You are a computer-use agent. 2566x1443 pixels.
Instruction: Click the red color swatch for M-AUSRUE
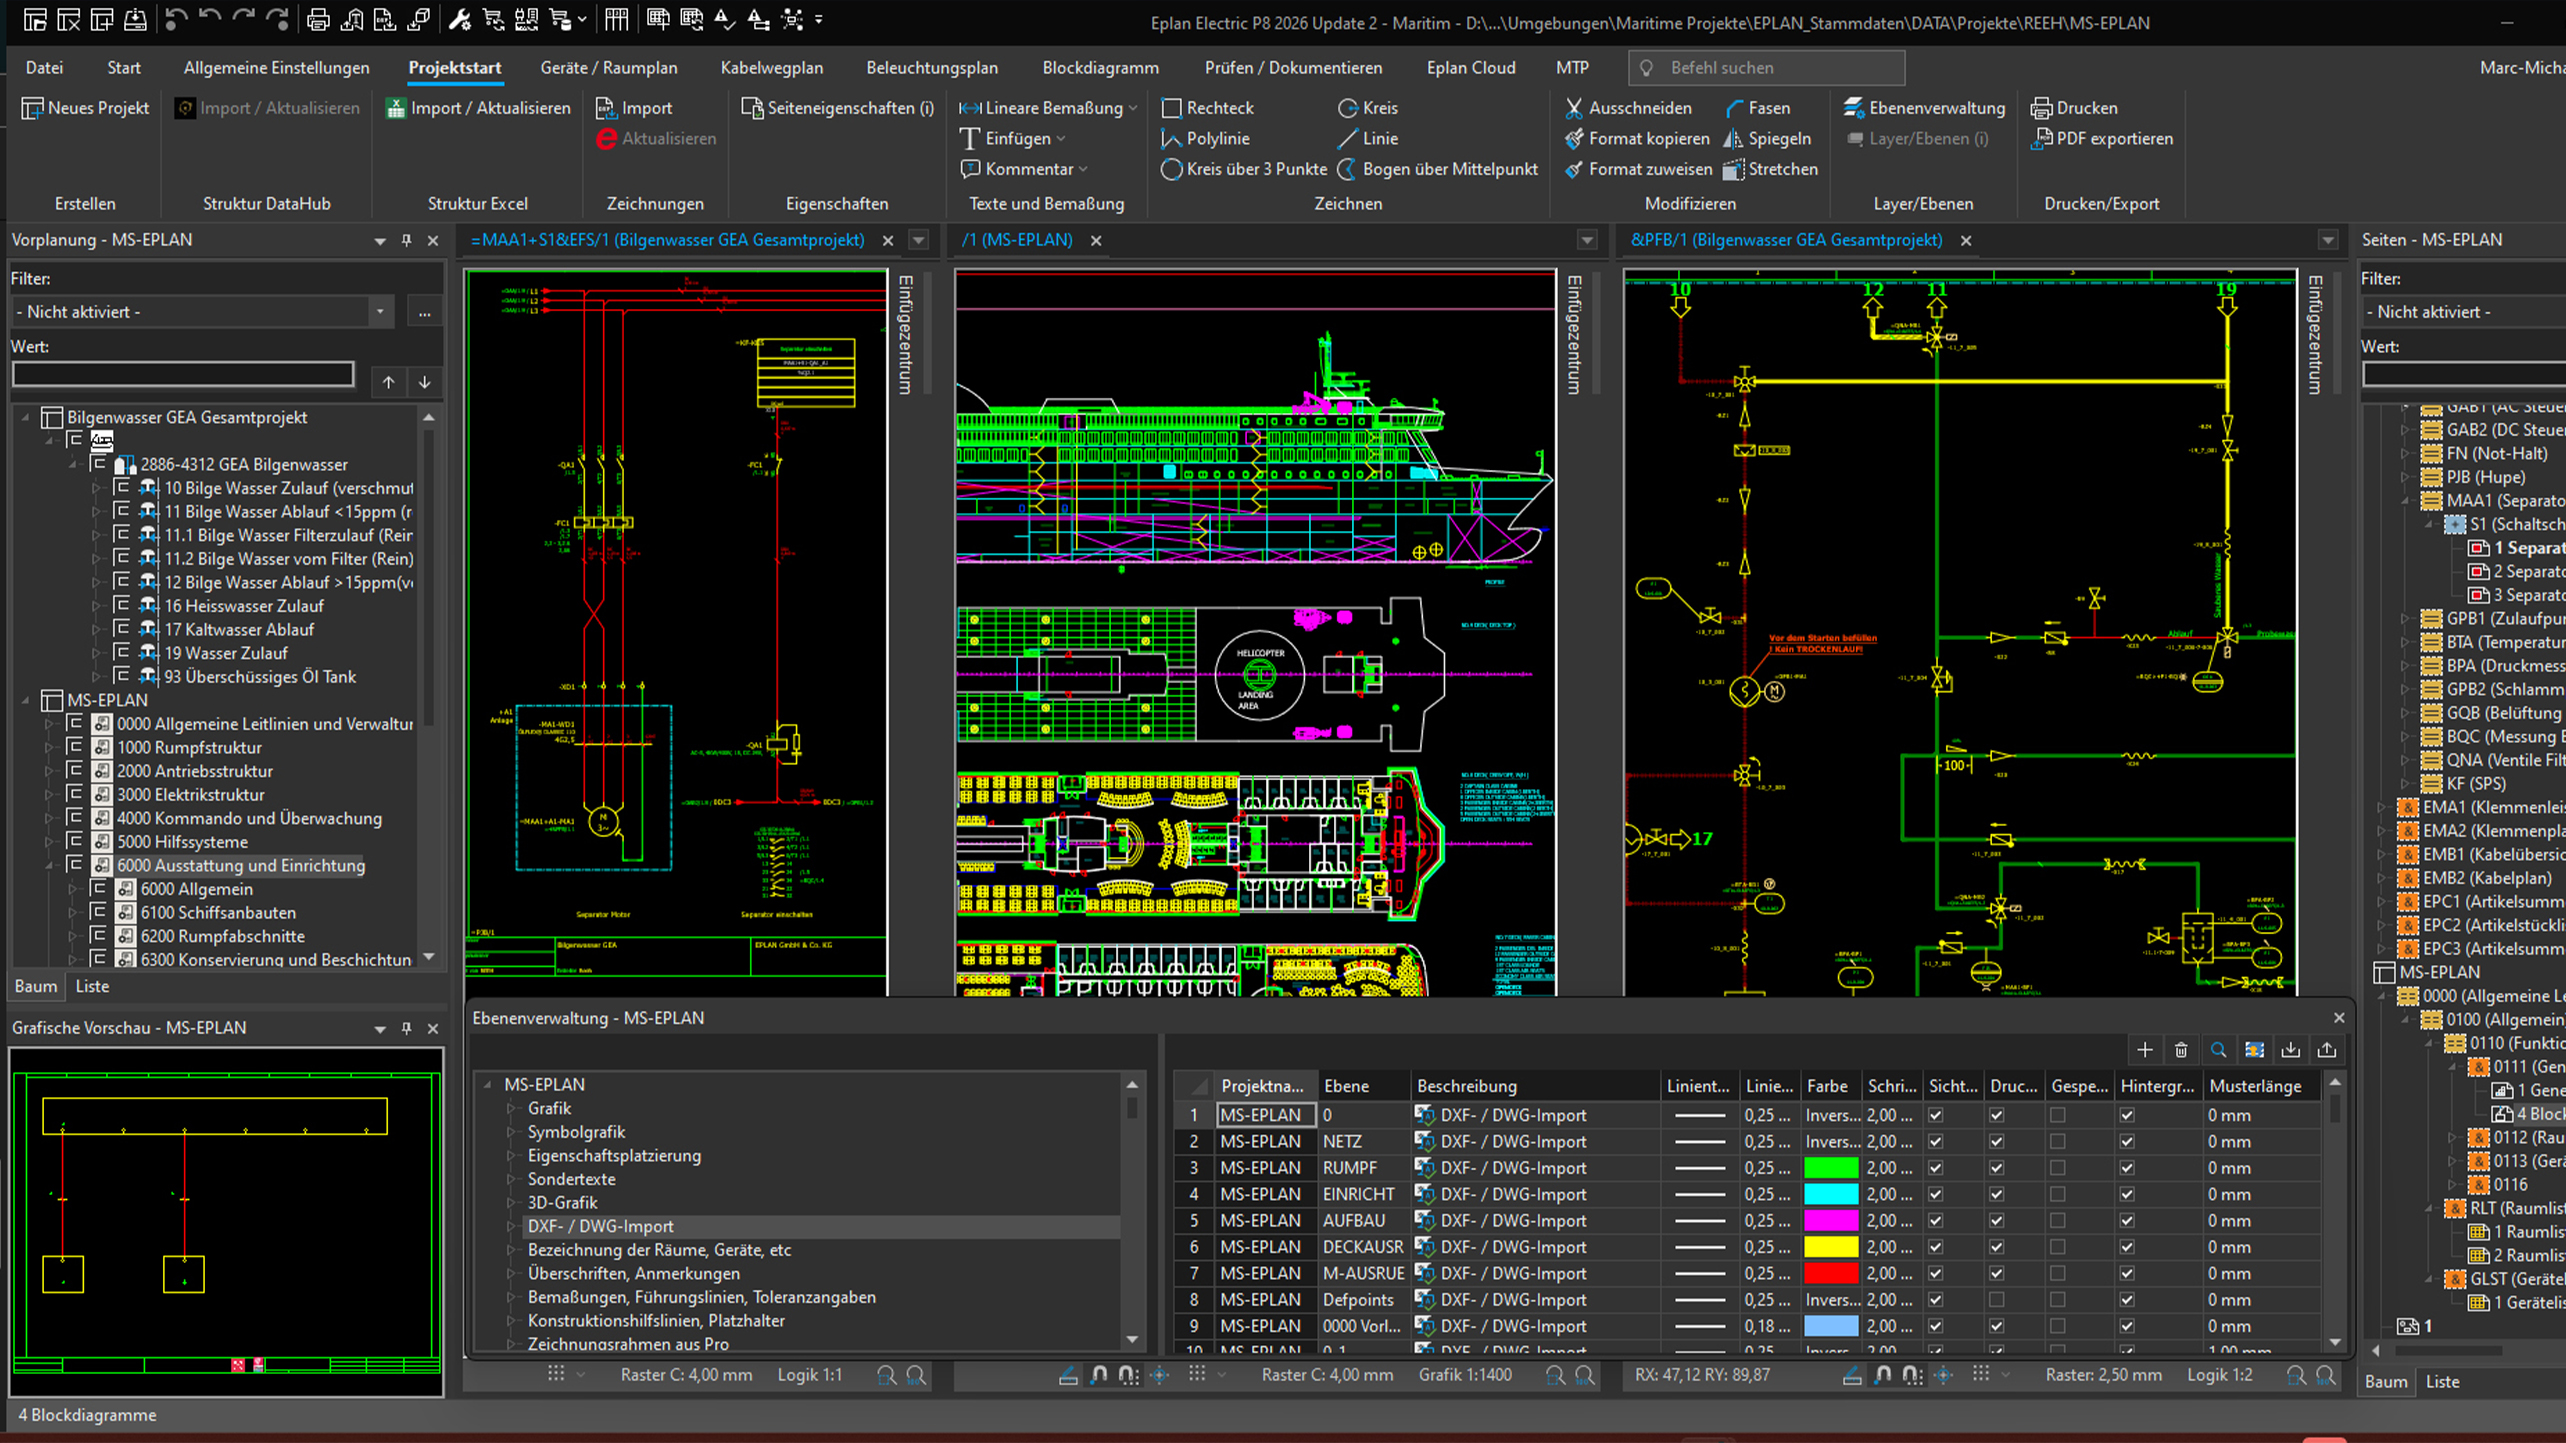tap(1831, 1274)
